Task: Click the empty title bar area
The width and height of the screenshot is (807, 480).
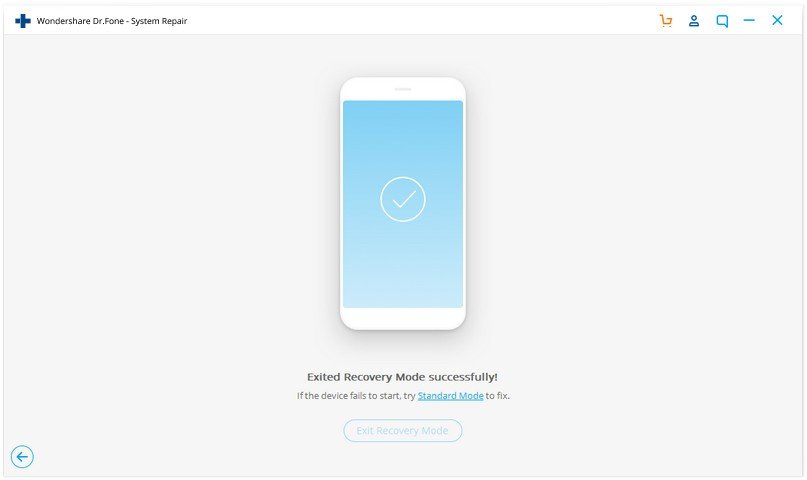Action: pyautogui.click(x=422, y=21)
